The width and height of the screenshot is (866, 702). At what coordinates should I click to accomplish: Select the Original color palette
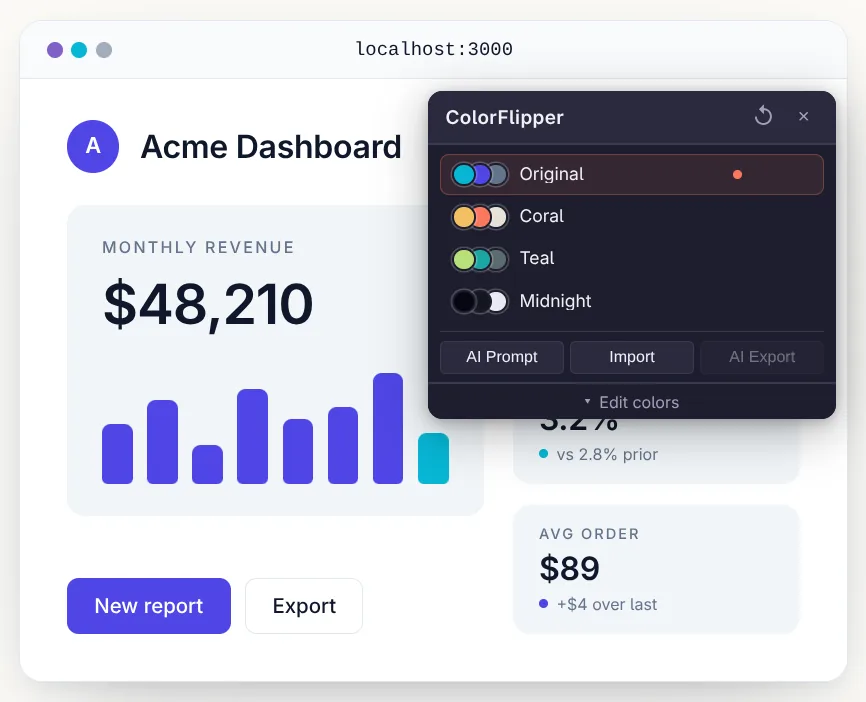632,175
